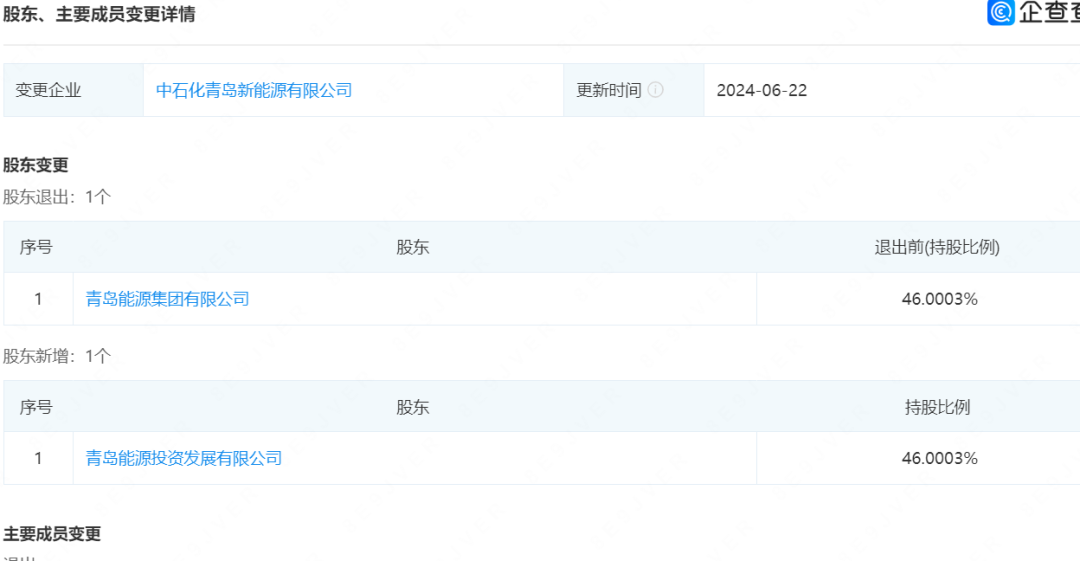This screenshot has height=561, width=1080.
Task: Select the 股东变更 section heading
Action: [36, 165]
